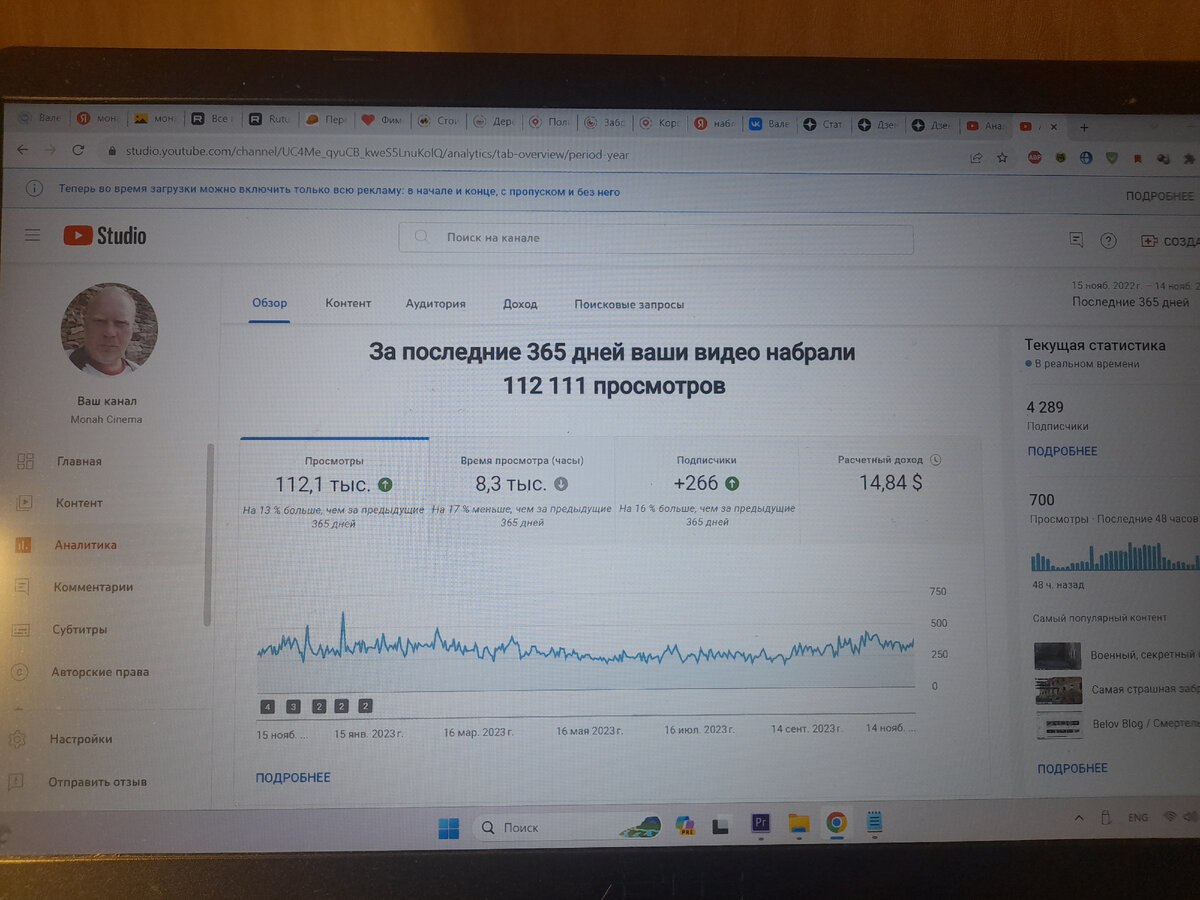The image size is (1200, 900).
Task: Switch to the 'Стат' browser tab
Action: (823, 125)
